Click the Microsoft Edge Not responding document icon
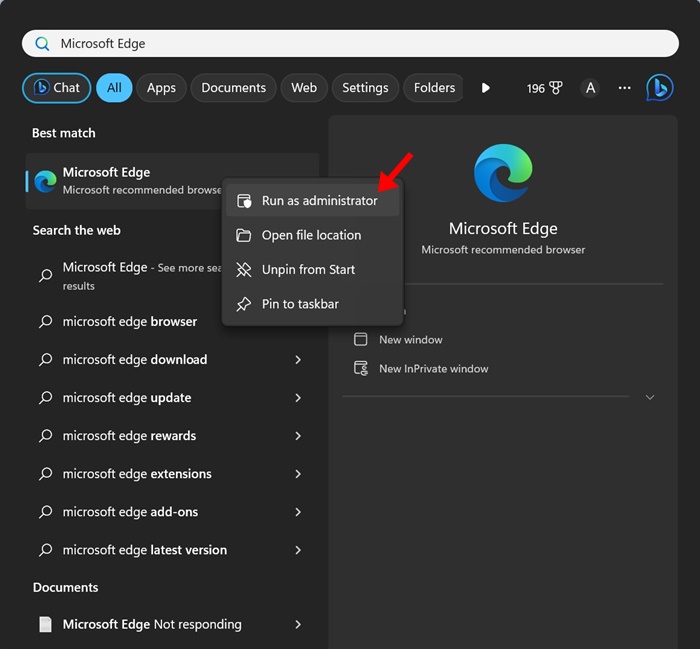 pyautogui.click(x=45, y=624)
